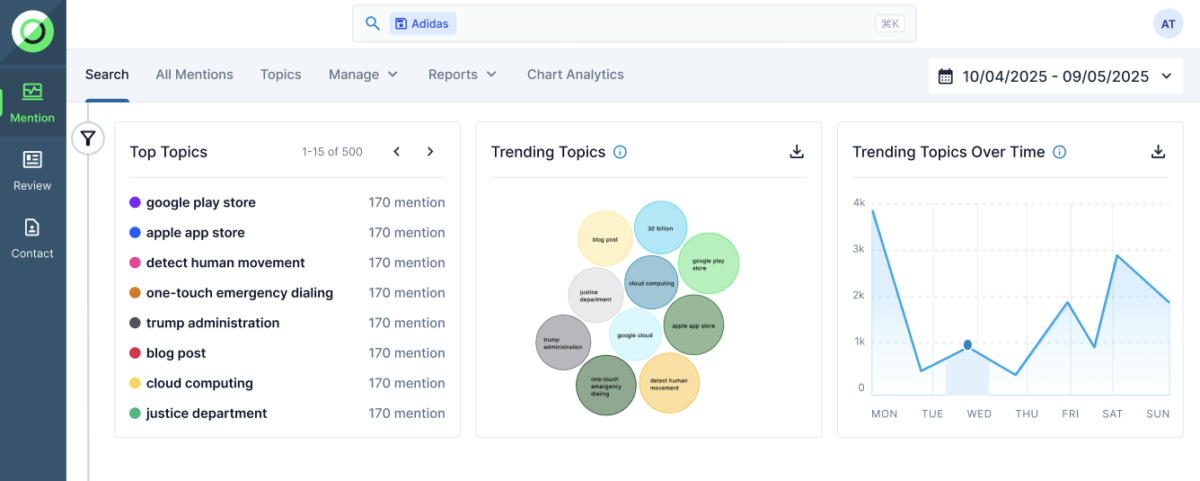The width and height of the screenshot is (1200, 481).
Task: Select the Adidas saved search chip
Action: [x=423, y=23]
